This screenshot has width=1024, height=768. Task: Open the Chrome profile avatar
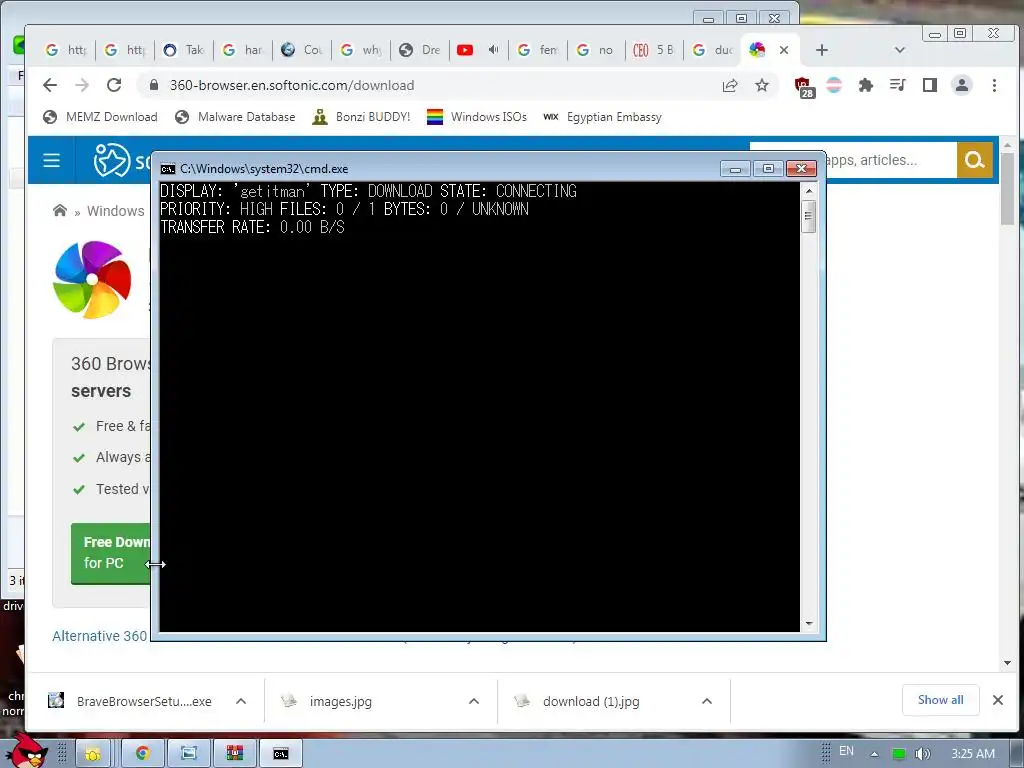click(x=962, y=85)
